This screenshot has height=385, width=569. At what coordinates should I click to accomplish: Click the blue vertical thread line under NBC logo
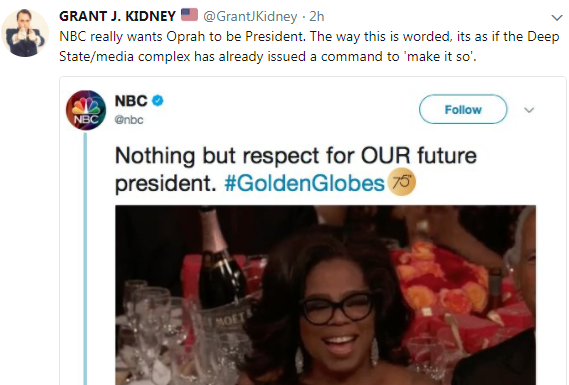tap(85, 258)
